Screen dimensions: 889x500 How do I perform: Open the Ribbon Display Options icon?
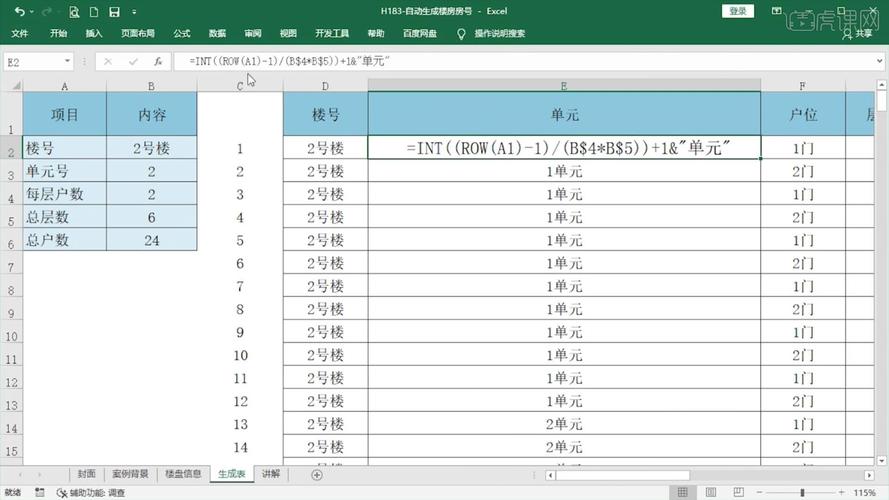tap(777, 11)
